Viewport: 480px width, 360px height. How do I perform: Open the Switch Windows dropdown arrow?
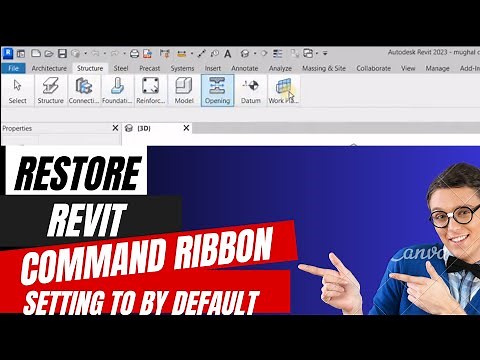pyautogui.click(x=317, y=53)
